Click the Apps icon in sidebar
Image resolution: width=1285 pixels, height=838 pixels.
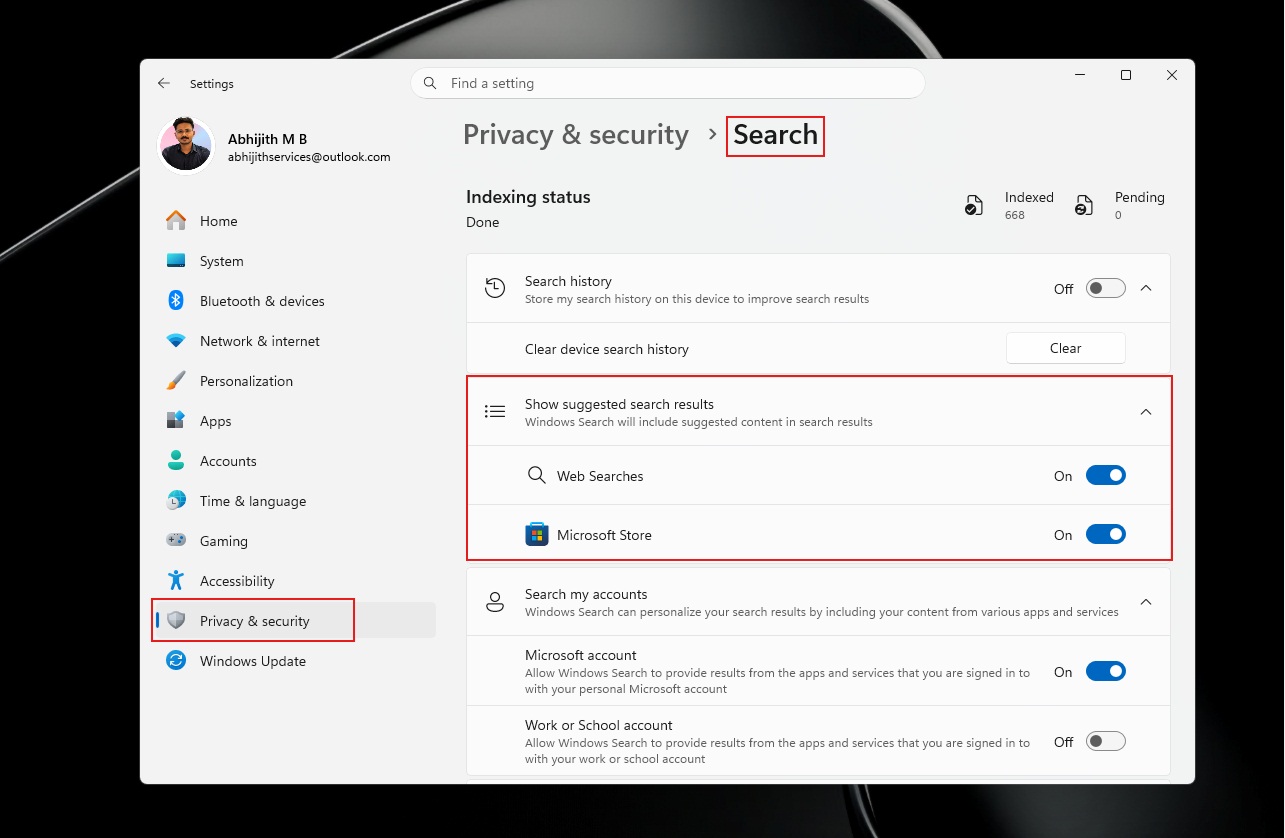[176, 421]
